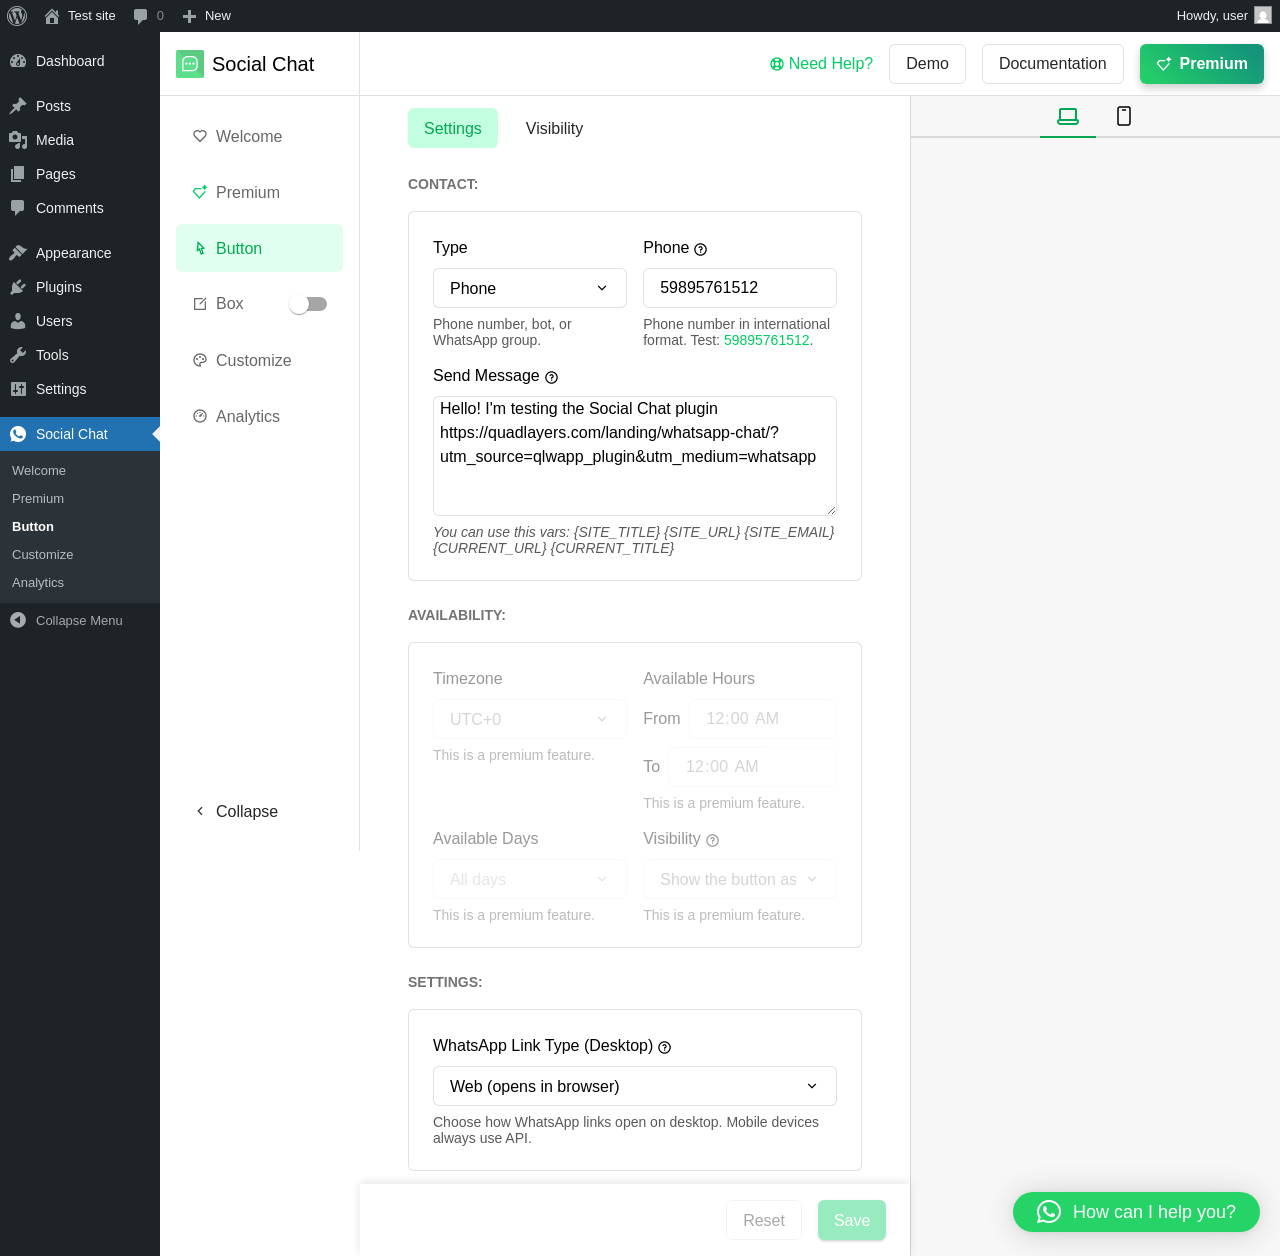The image size is (1280, 1256).
Task: Switch preview to mobile phone icon
Action: tap(1124, 116)
